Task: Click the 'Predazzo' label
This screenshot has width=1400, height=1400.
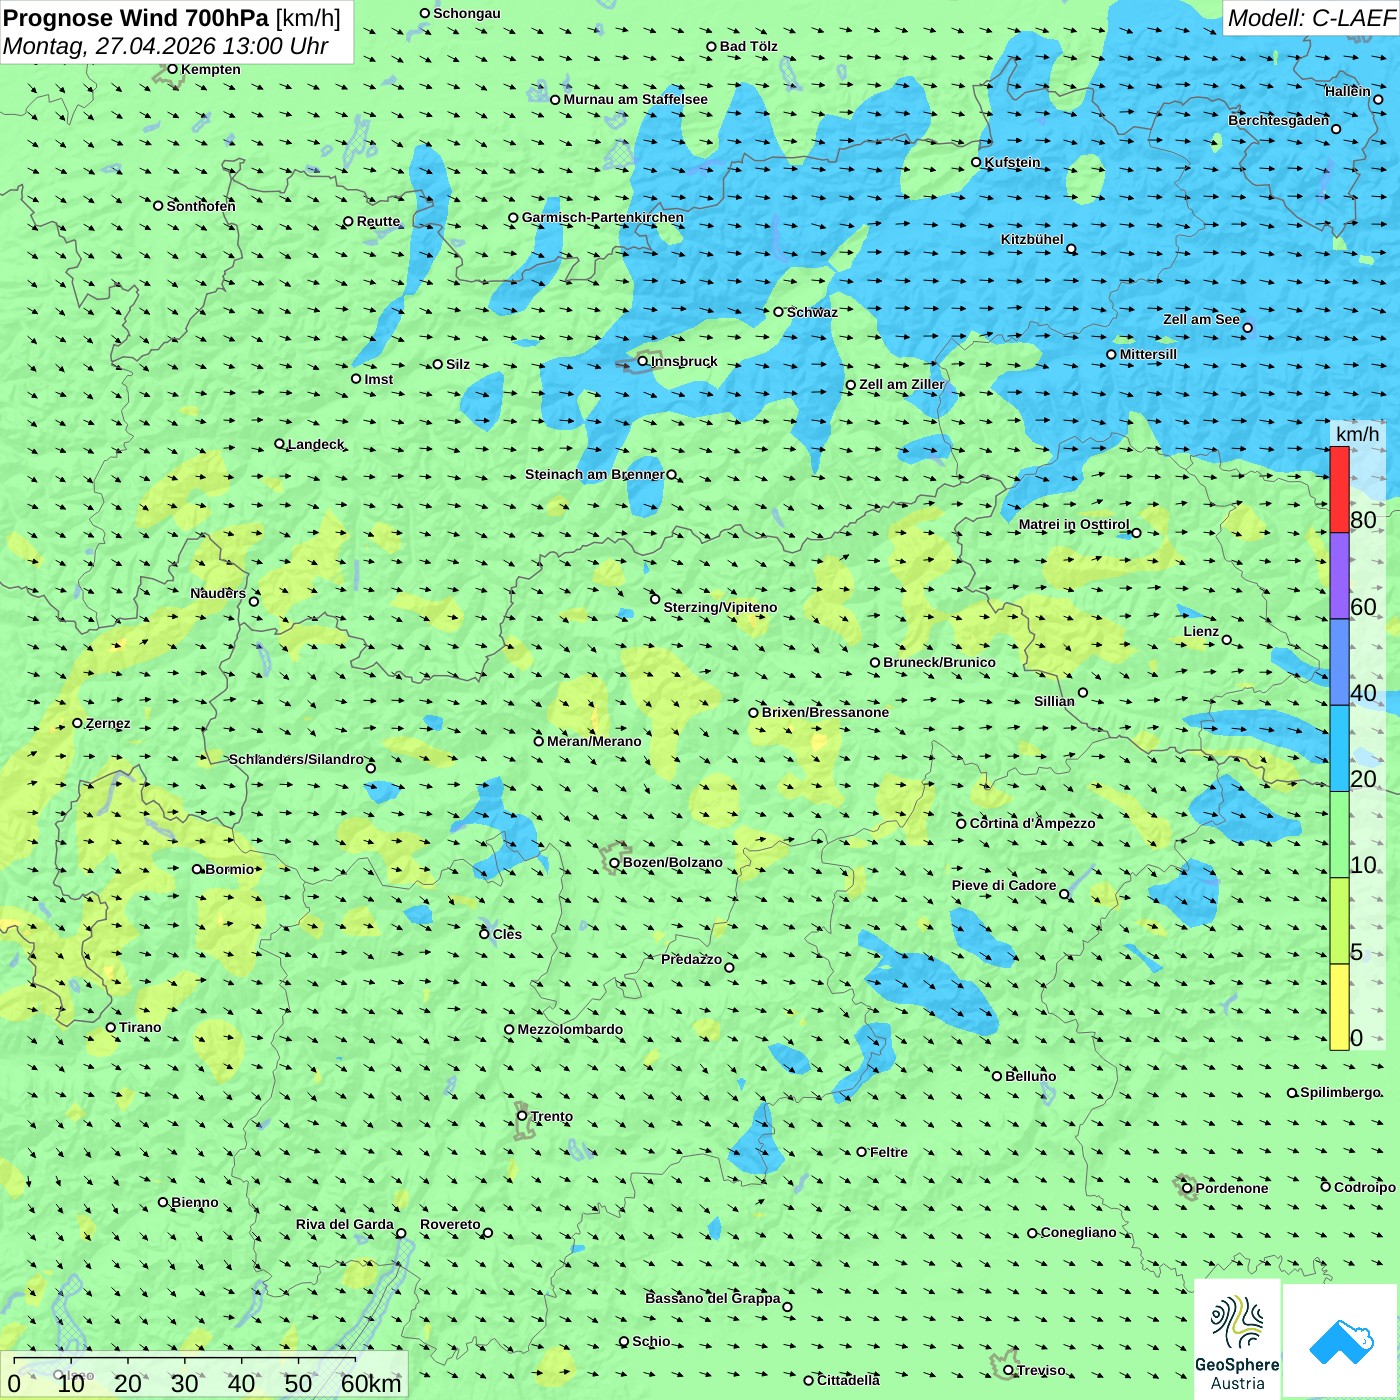Action: click(x=691, y=959)
